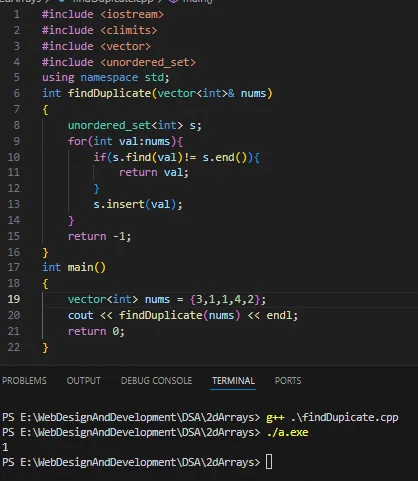Click the findDuplicate function name on line 6

tap(109, 93)
